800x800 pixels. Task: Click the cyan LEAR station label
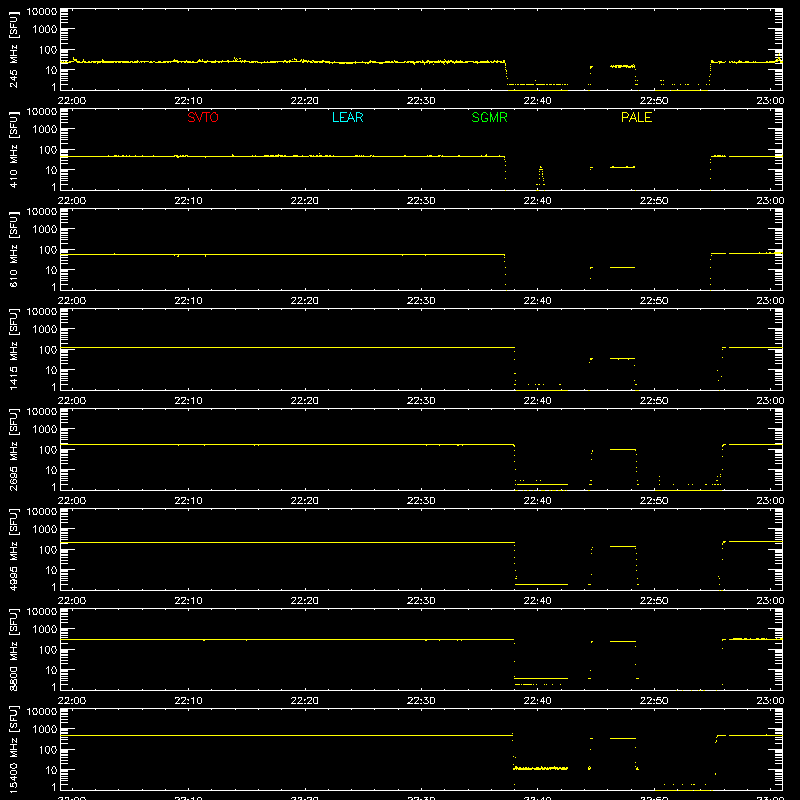coord(347,117)
